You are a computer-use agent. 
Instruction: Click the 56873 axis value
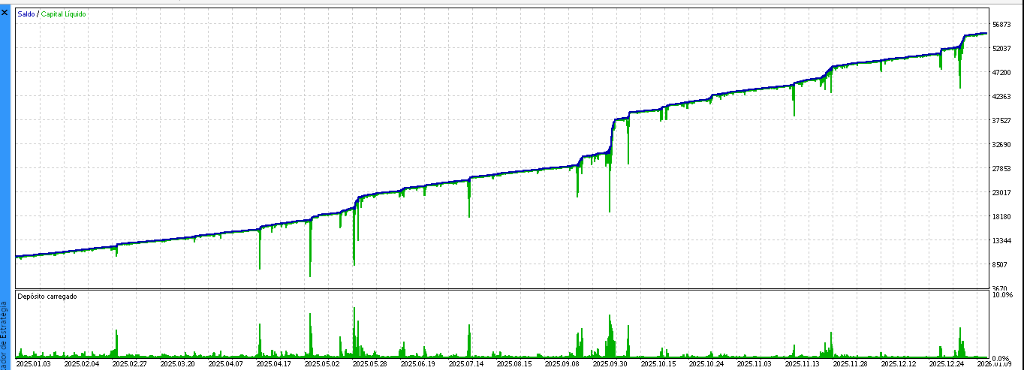1001,24
